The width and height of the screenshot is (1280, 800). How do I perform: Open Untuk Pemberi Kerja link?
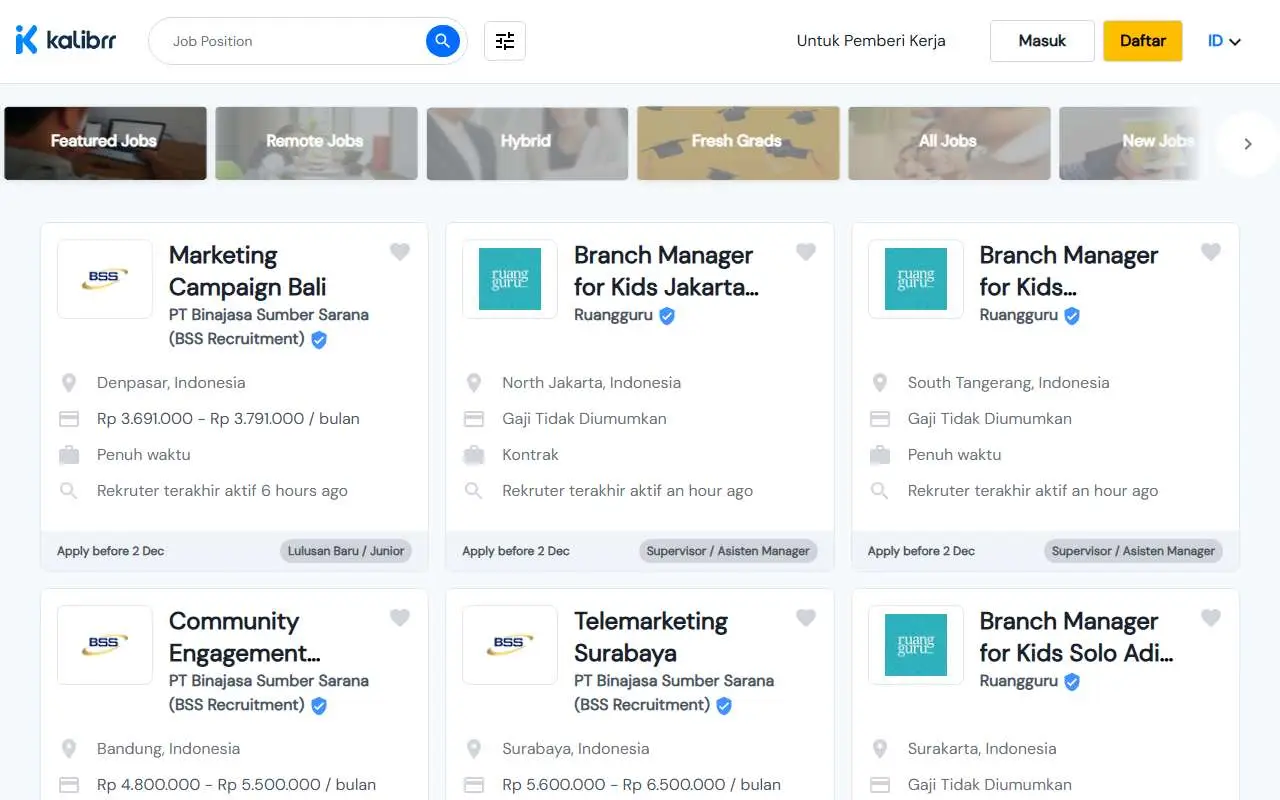[x=871, y=41]
